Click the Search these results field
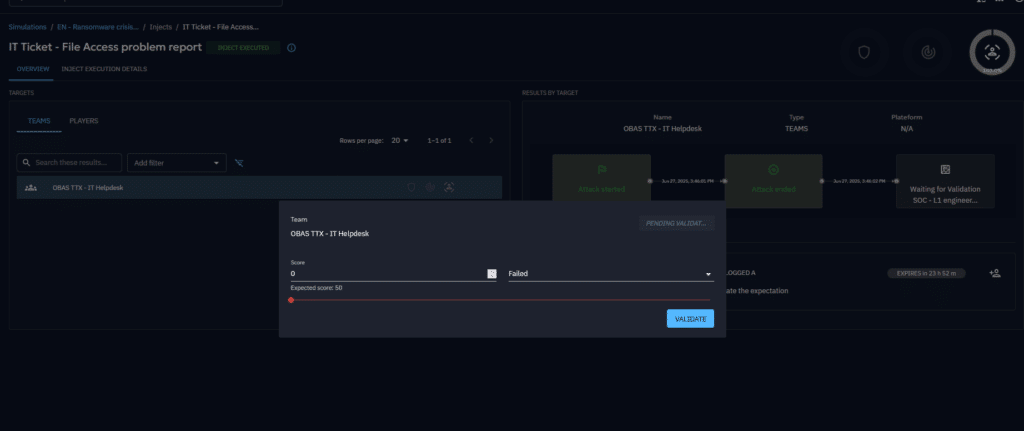Image resolution: width=1024 pixels, height=431 pixels. click(x=70, y=162)
